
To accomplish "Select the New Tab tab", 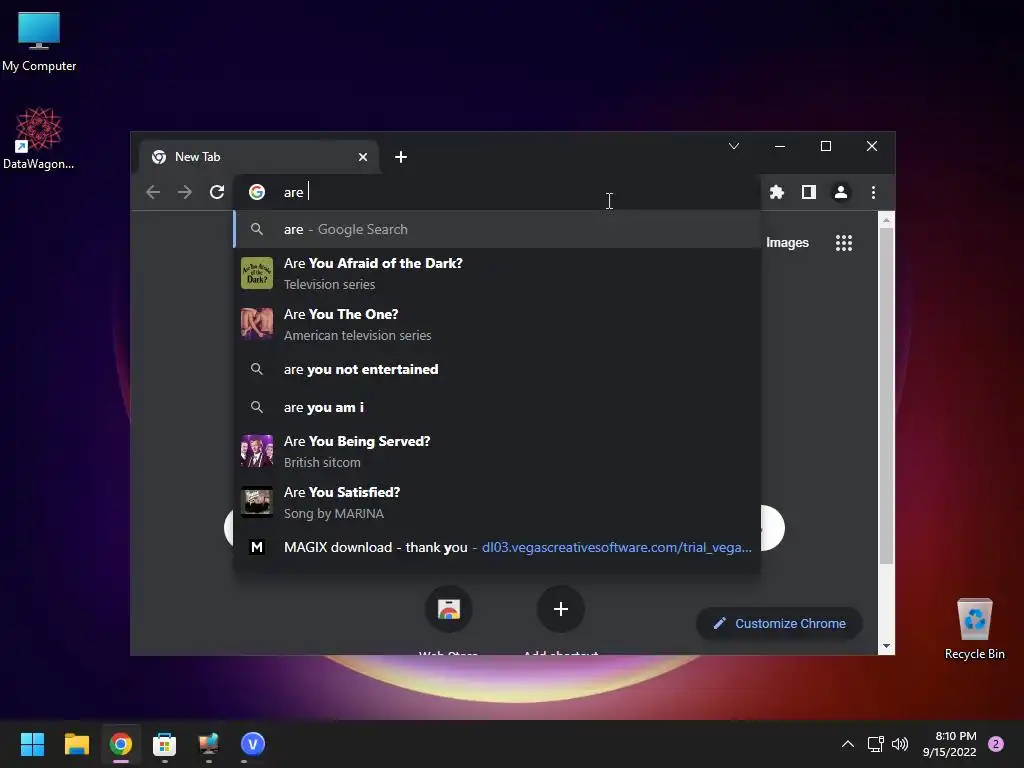I will 259,157.
